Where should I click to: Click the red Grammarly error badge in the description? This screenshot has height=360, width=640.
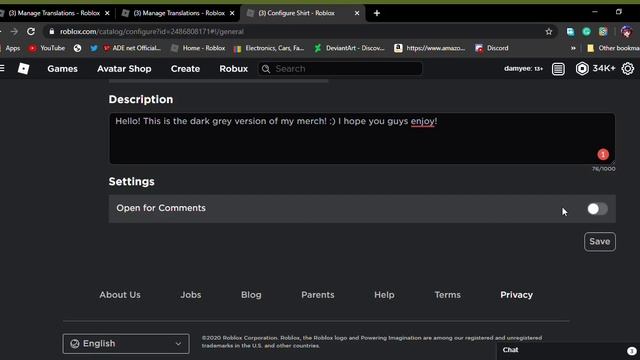pos(603,154)
